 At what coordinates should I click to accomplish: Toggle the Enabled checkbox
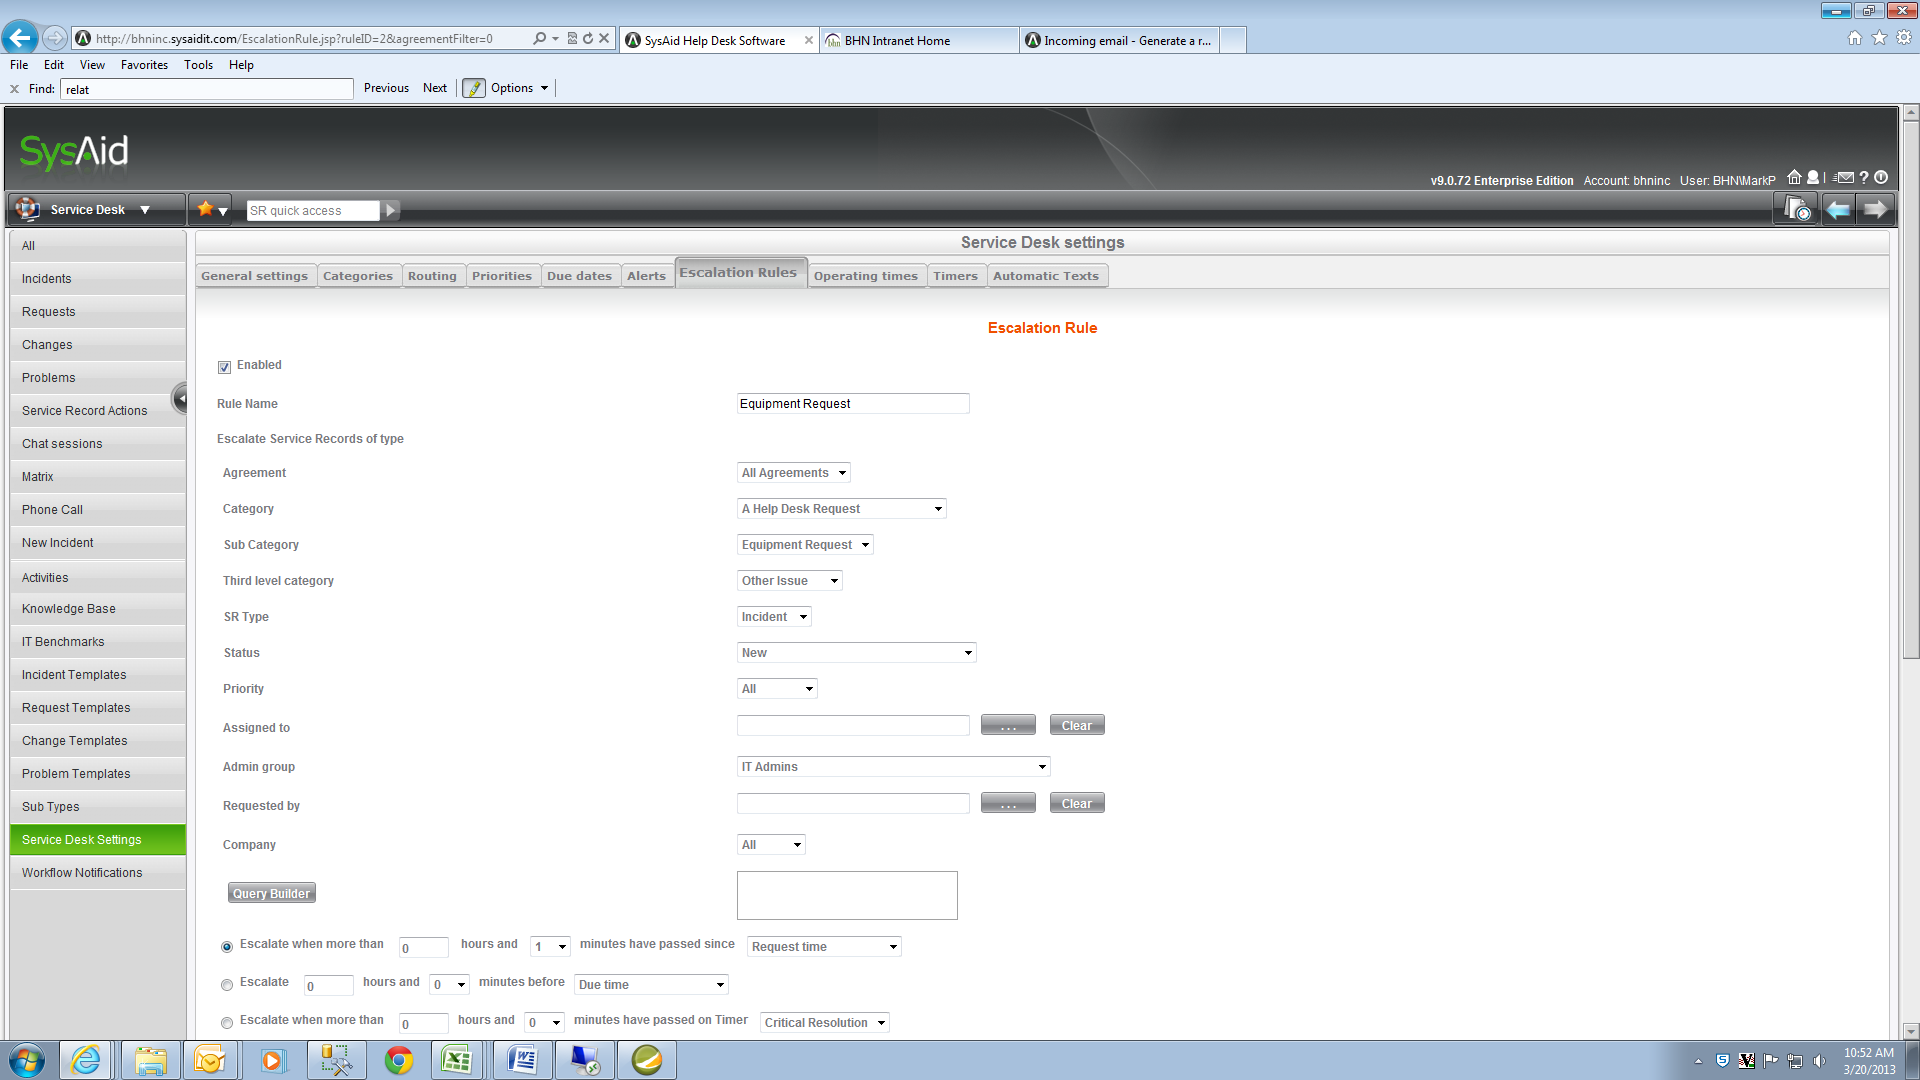pyautogui.click(x=224, y=367)
